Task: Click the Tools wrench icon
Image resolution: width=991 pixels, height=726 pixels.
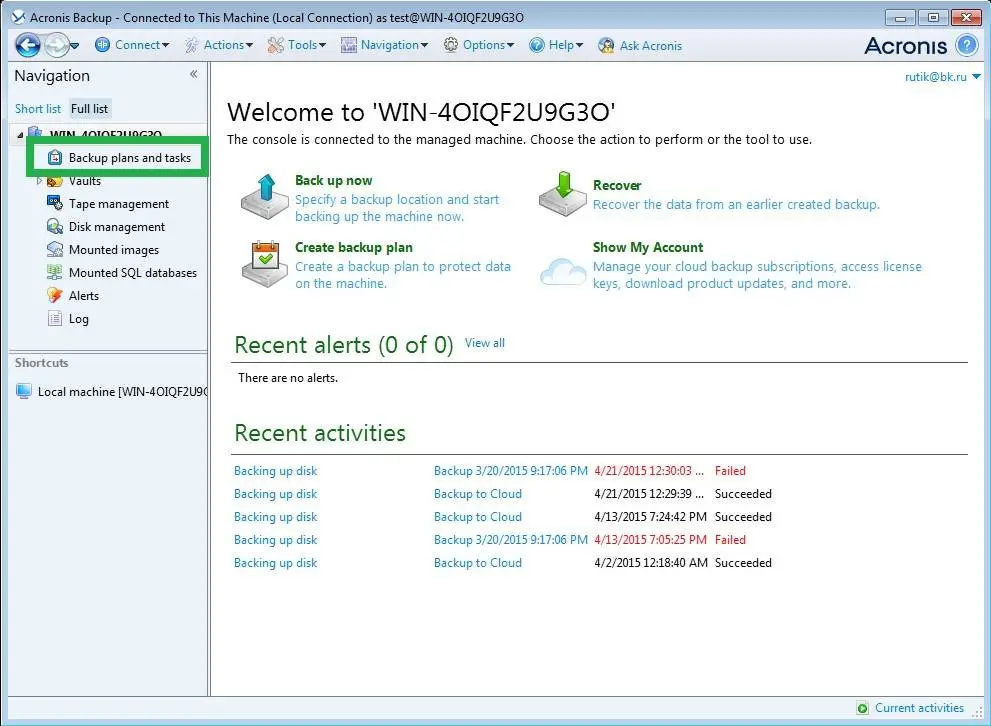Action: pyautogui.click(x=276, y=45)
